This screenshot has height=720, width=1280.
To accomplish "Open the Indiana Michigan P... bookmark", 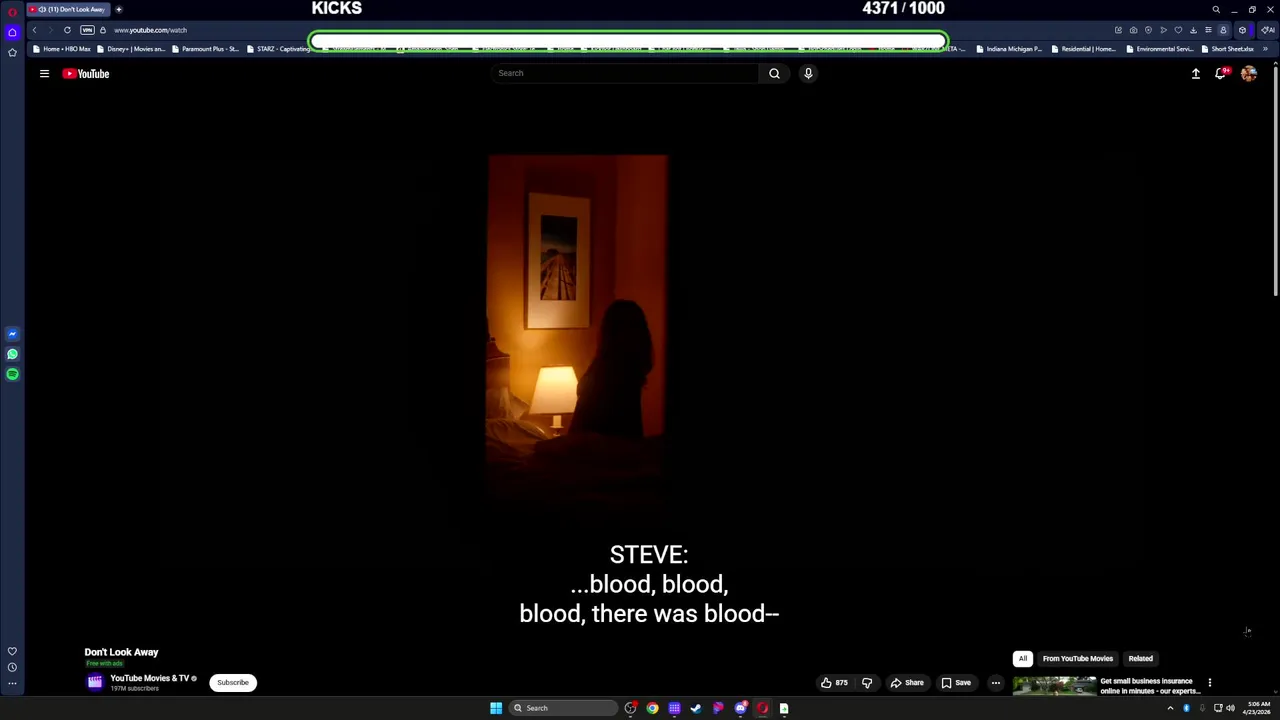I will coord(1009,49).
